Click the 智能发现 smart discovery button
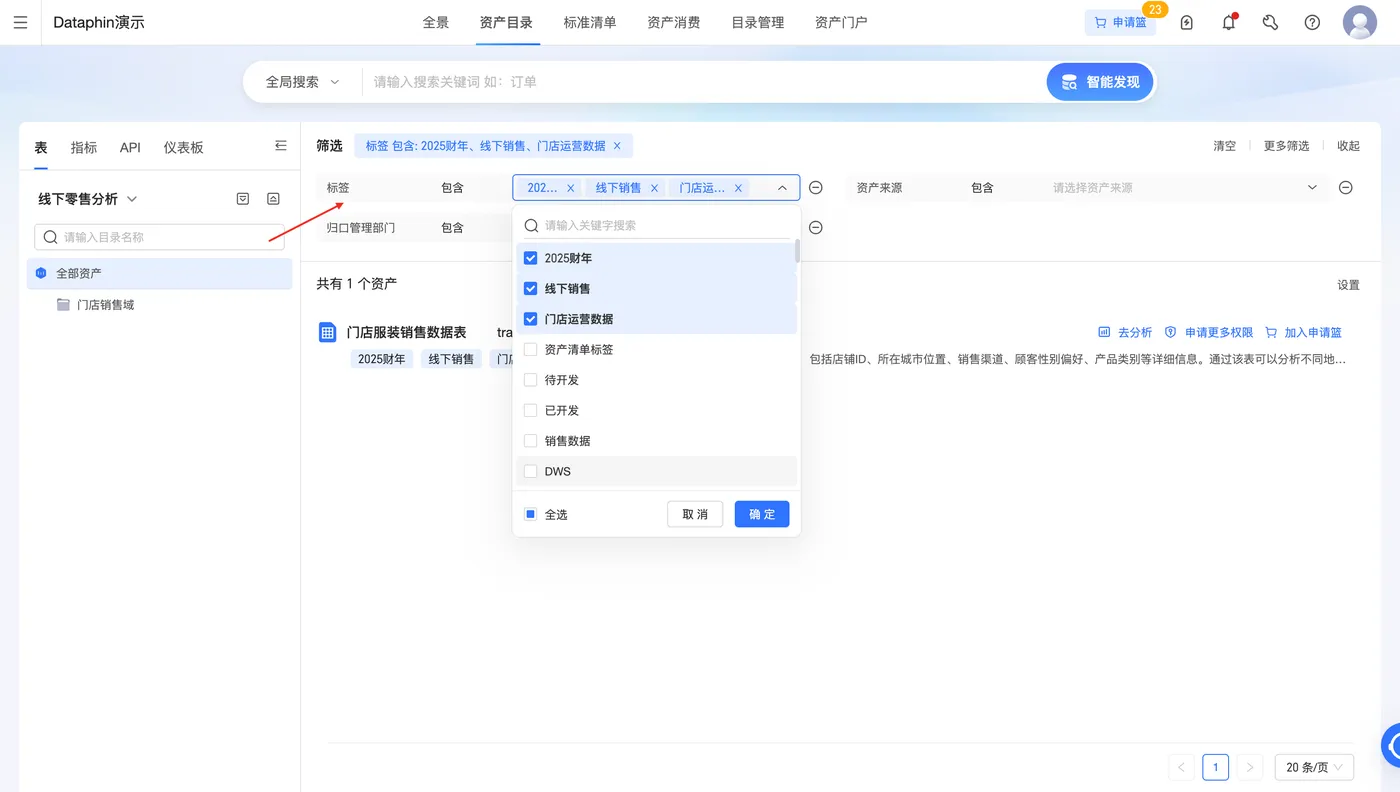1400x792 pixels. point(1100,82)
